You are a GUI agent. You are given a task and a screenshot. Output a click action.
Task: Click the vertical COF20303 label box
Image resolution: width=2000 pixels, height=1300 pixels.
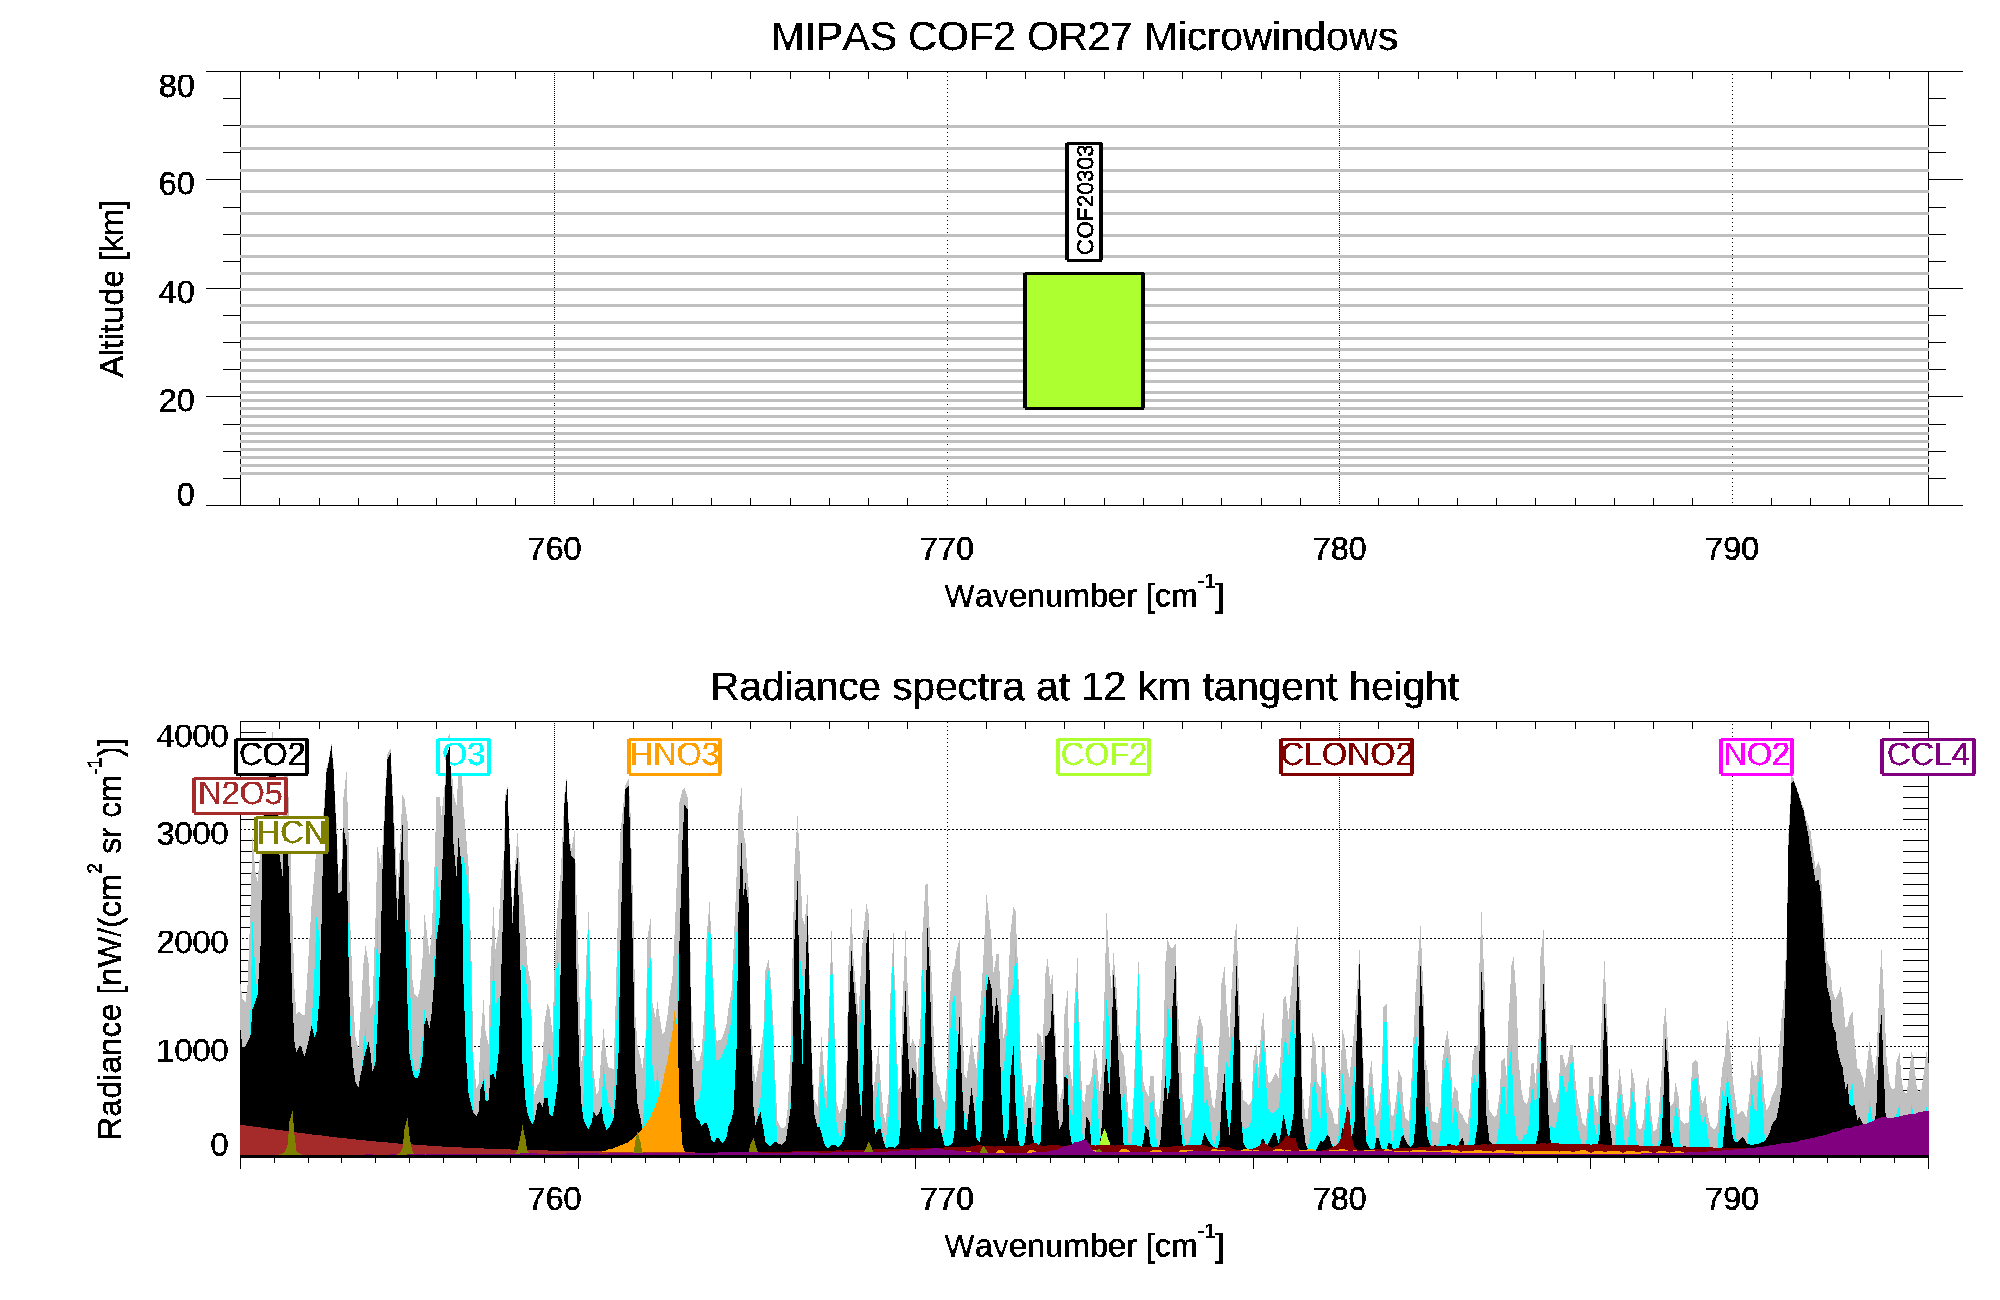pos(1084,201)
